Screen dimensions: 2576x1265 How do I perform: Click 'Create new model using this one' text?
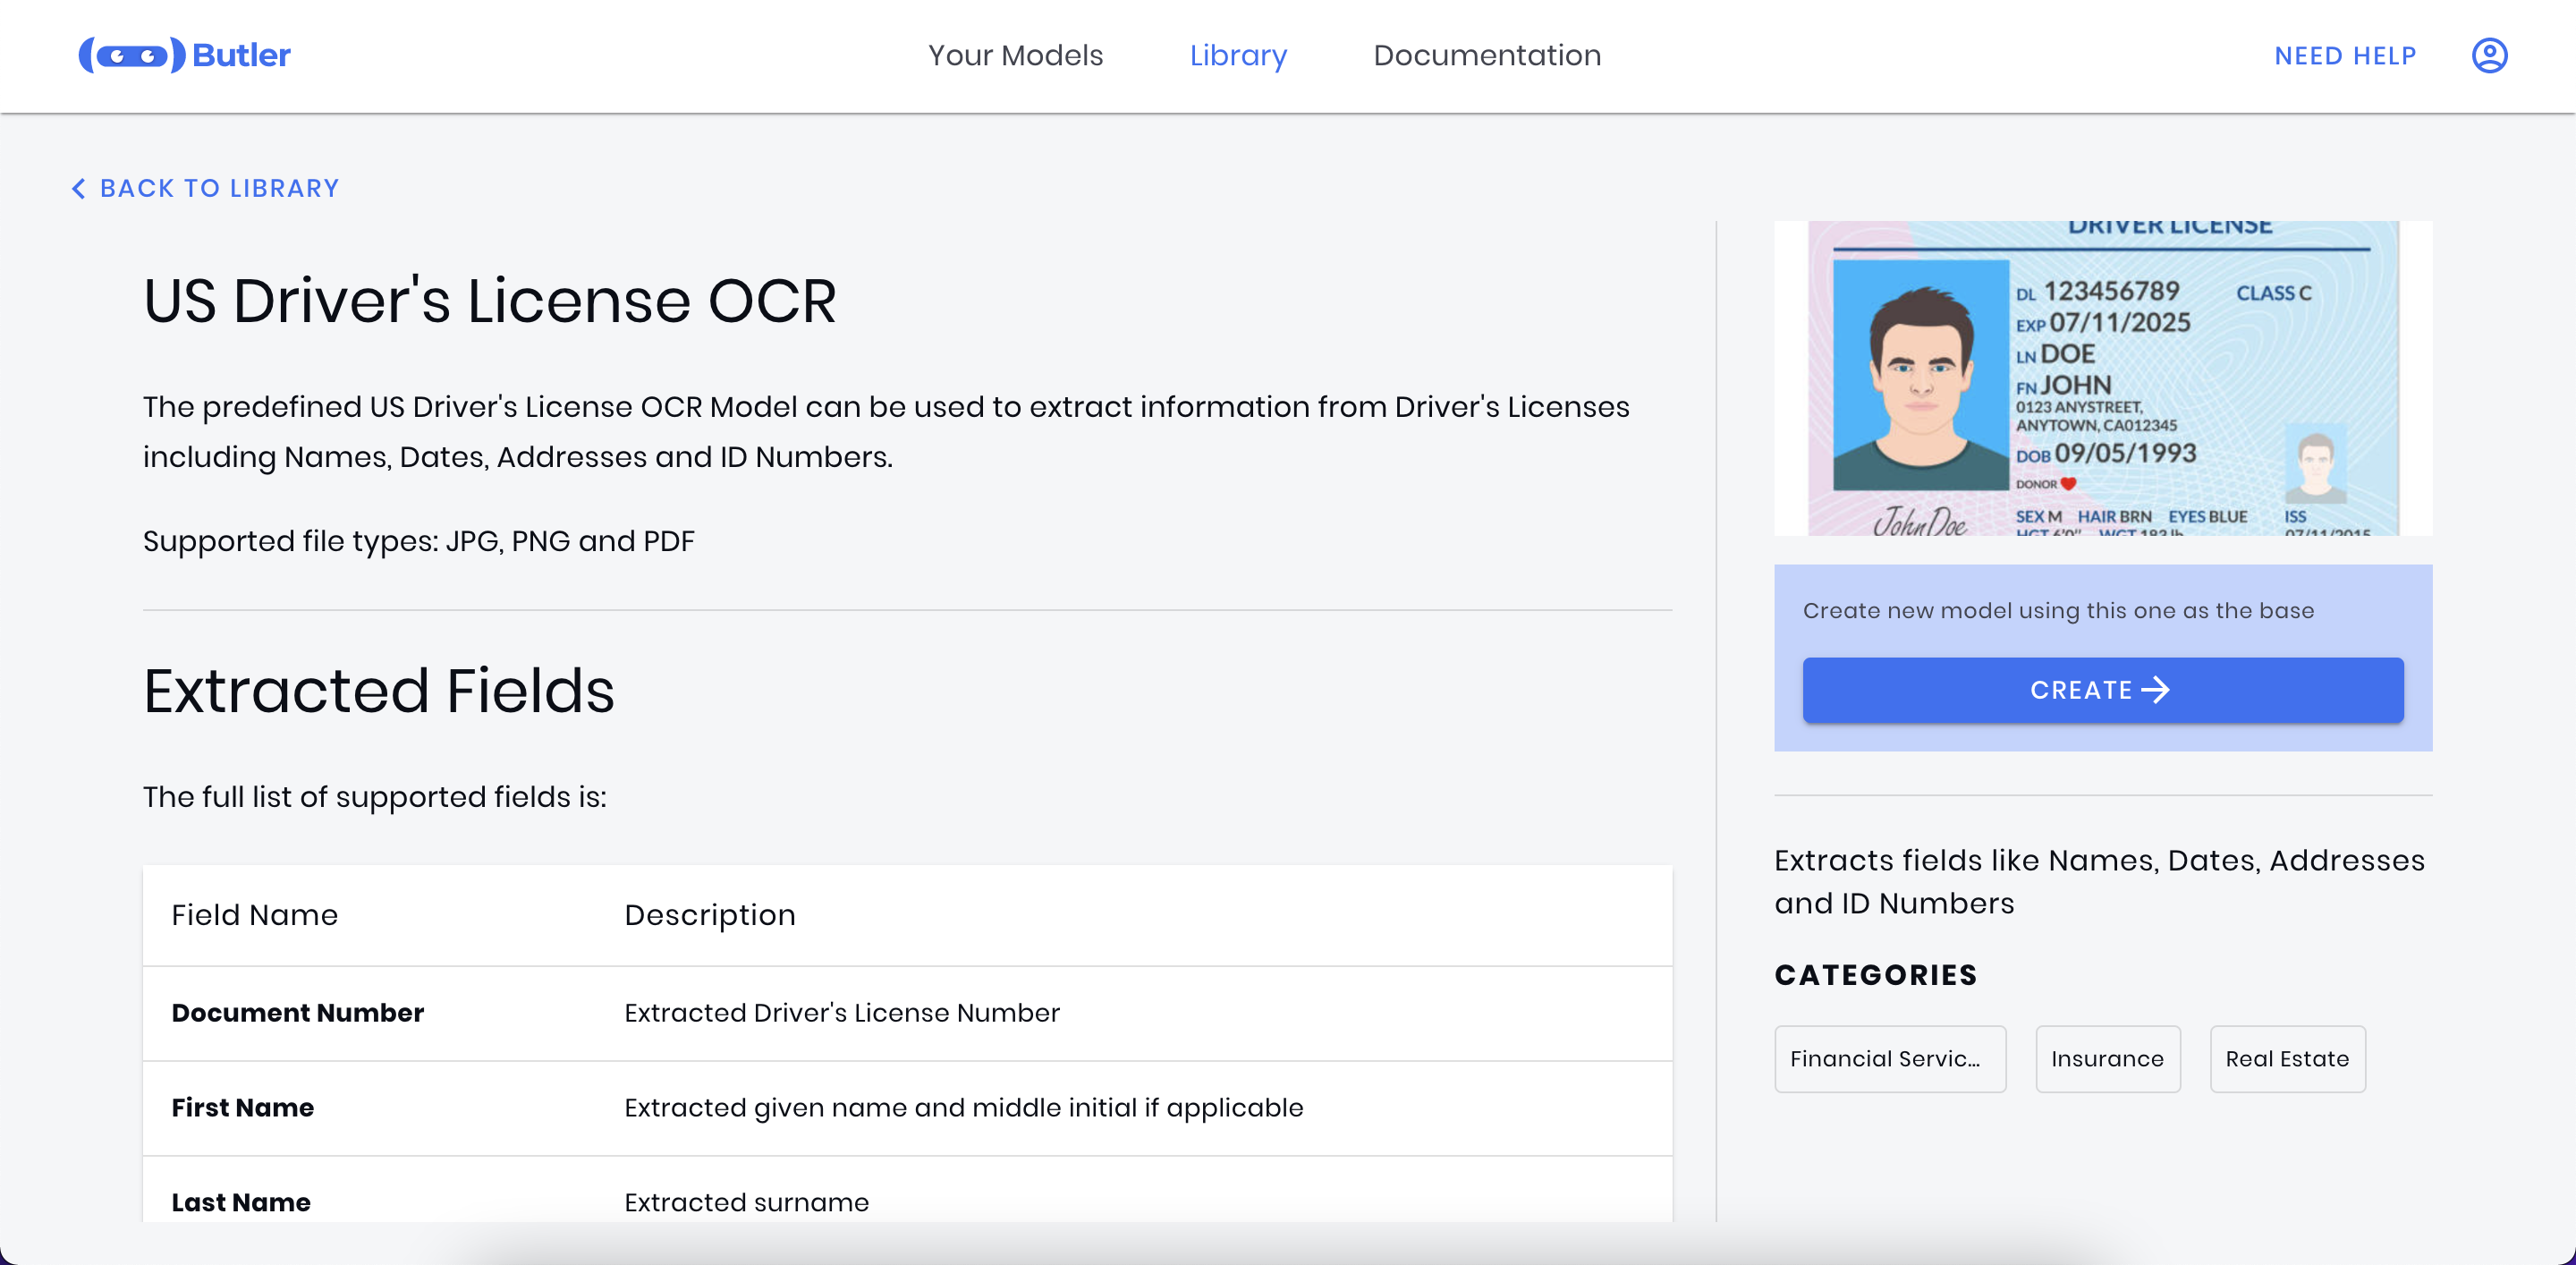point(2058,611)
